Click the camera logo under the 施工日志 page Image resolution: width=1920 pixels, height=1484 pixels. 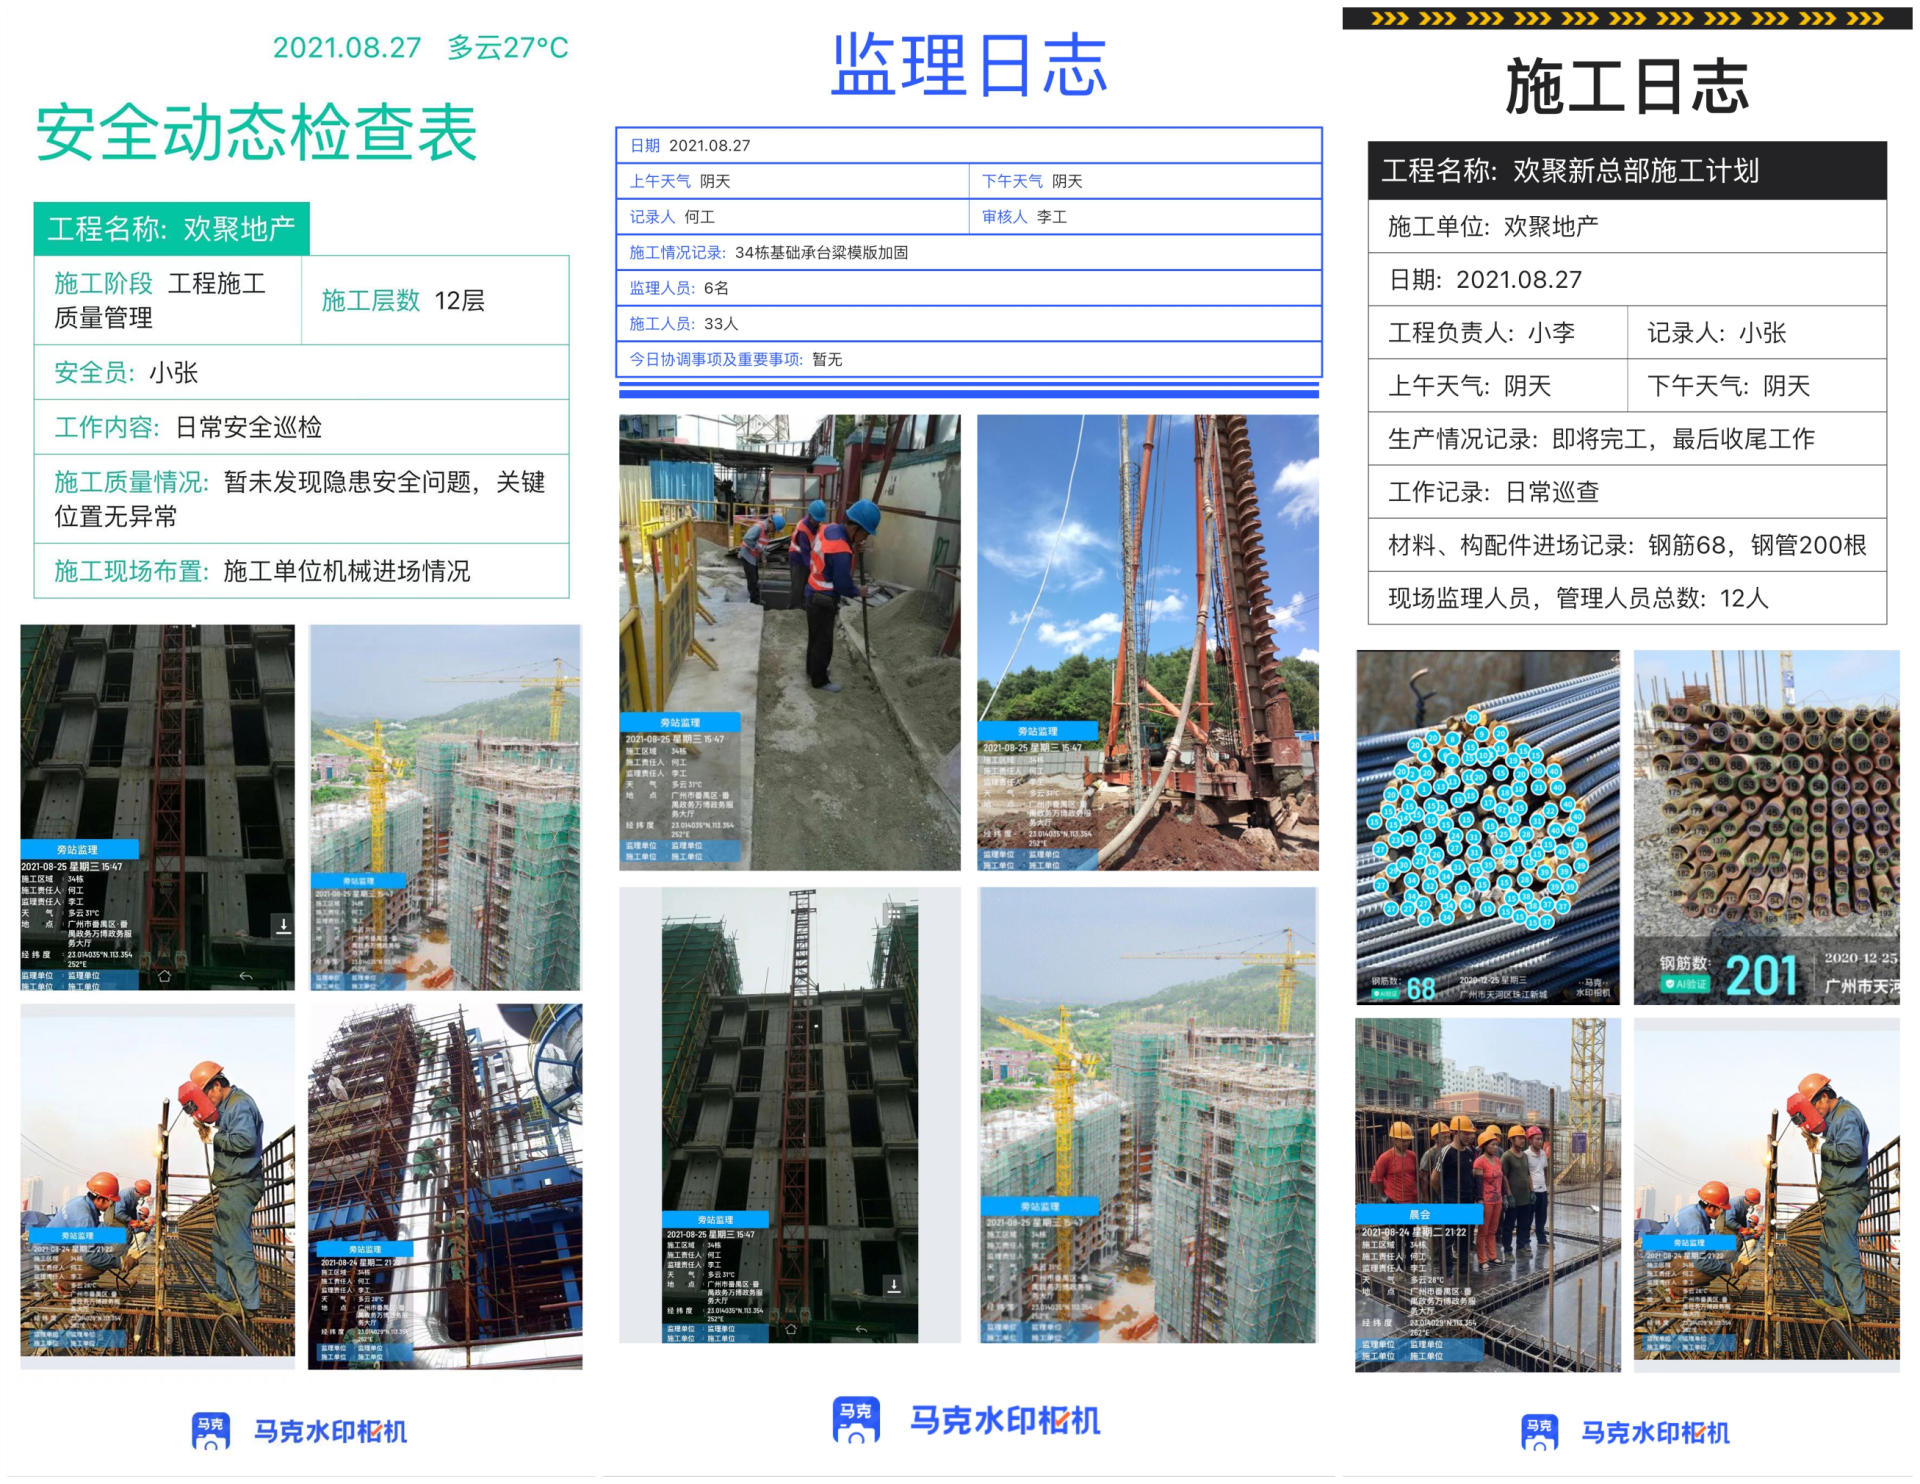(1539, 1432)
